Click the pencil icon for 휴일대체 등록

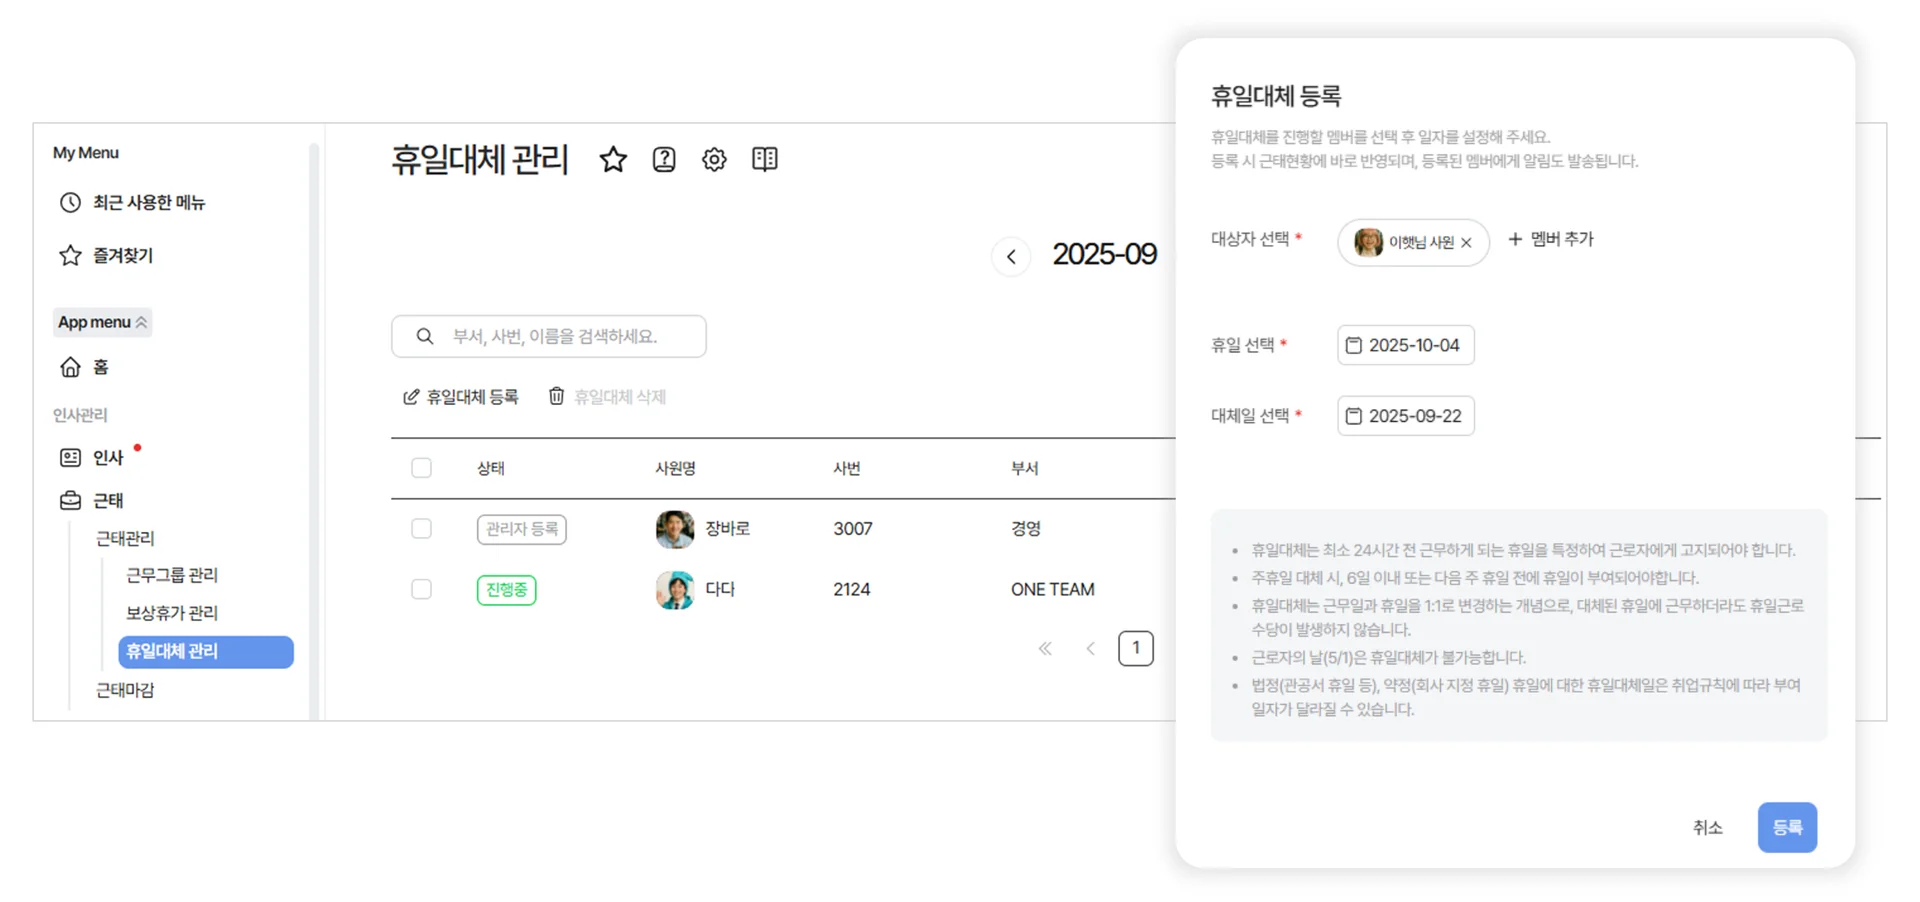[410, 396]
